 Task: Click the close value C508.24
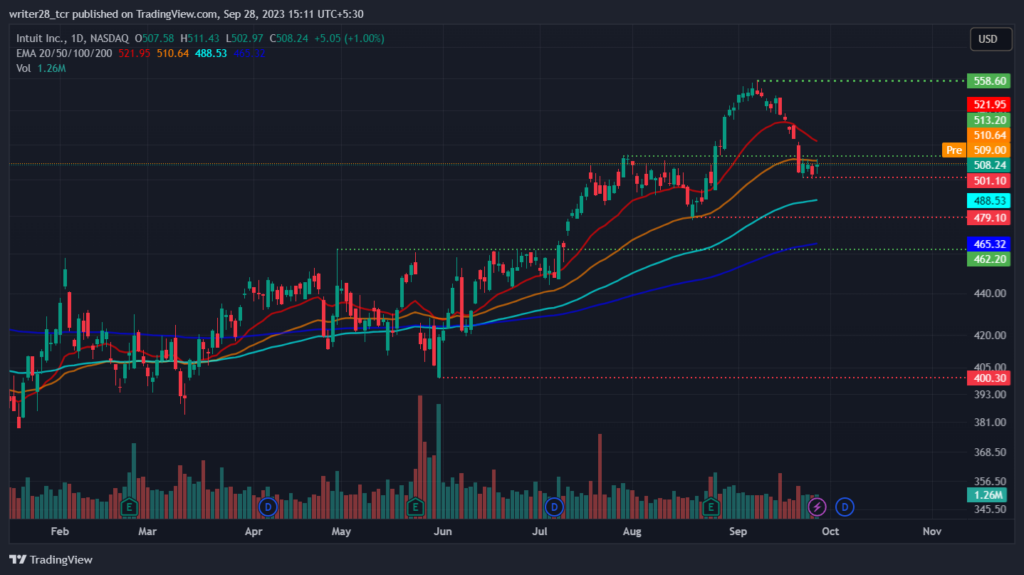point(289,39)
